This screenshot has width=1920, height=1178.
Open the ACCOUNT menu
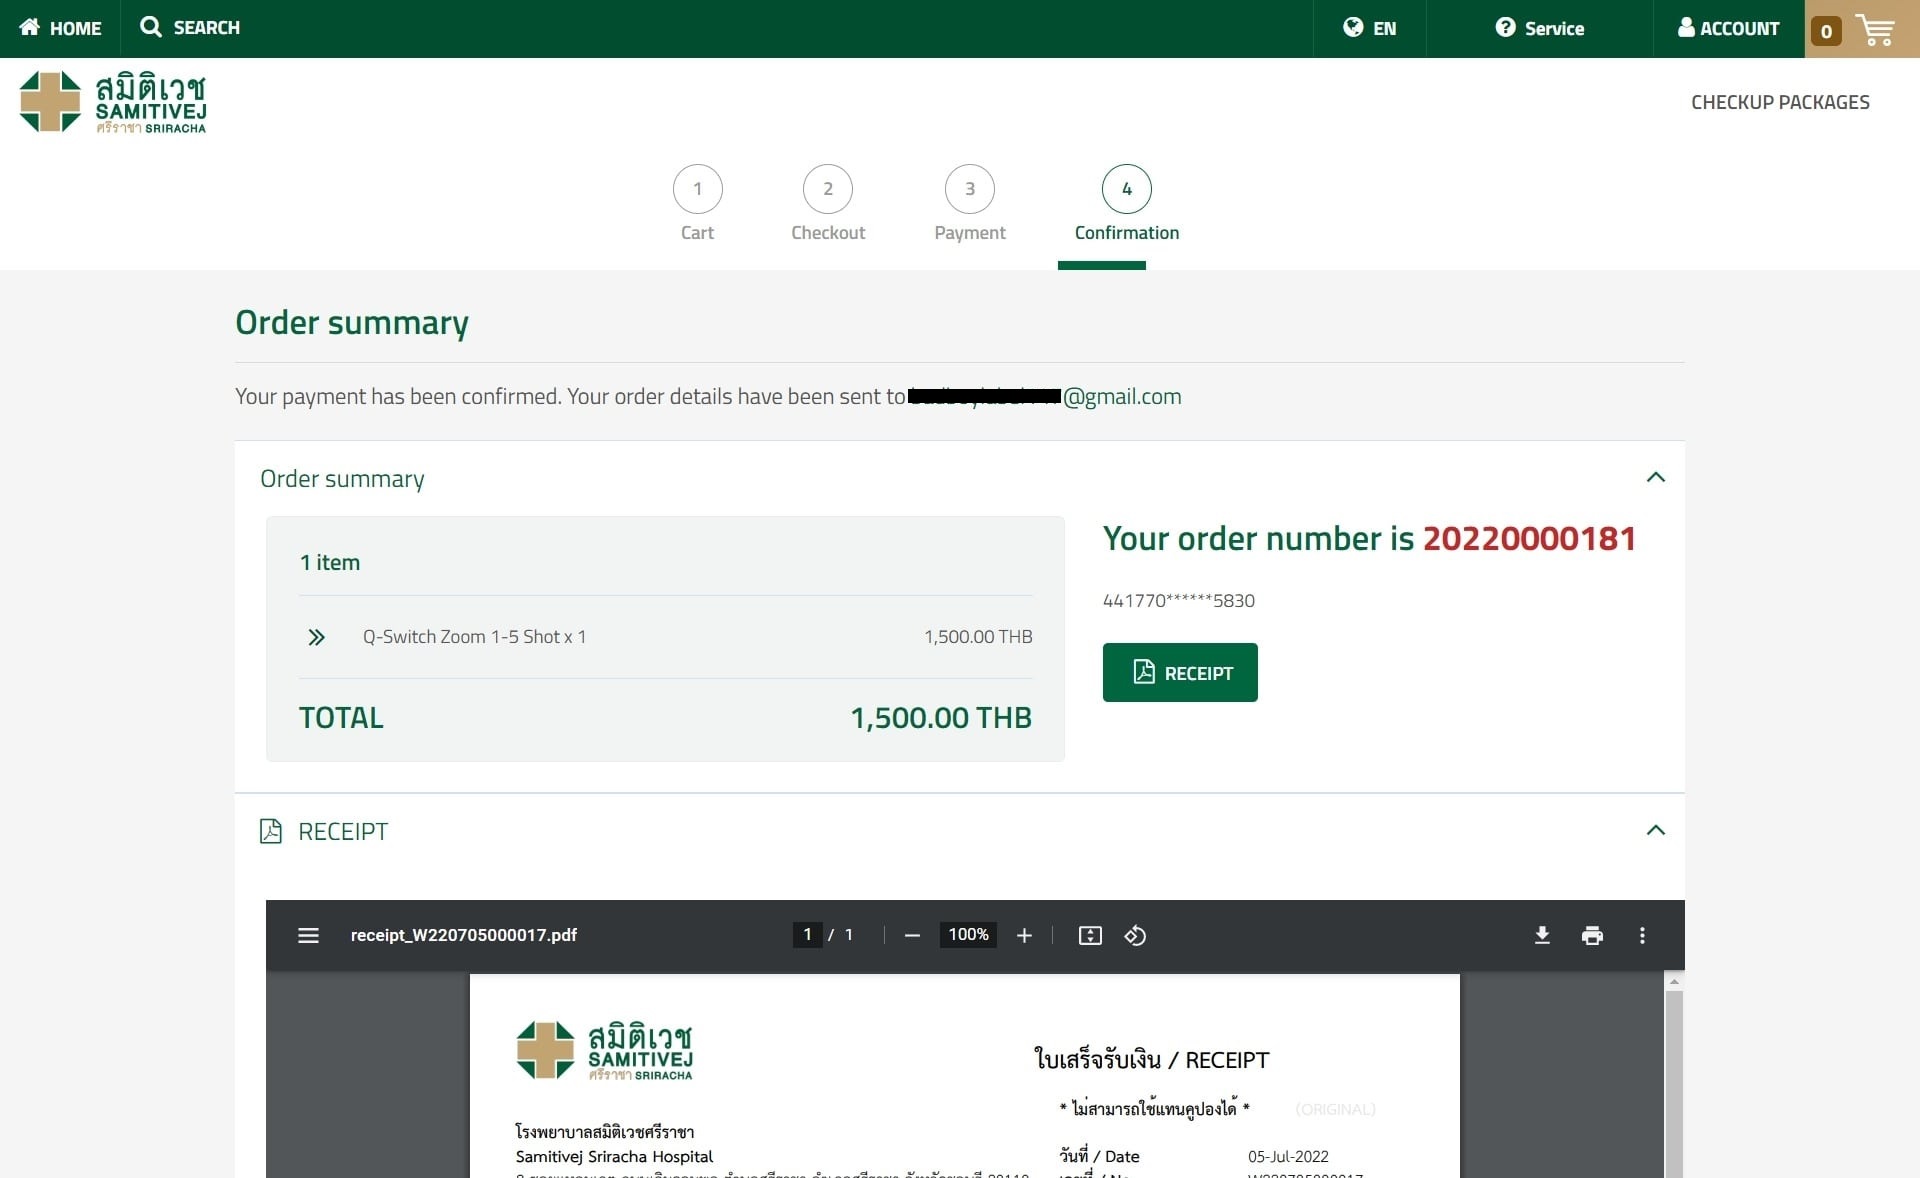1728,28
